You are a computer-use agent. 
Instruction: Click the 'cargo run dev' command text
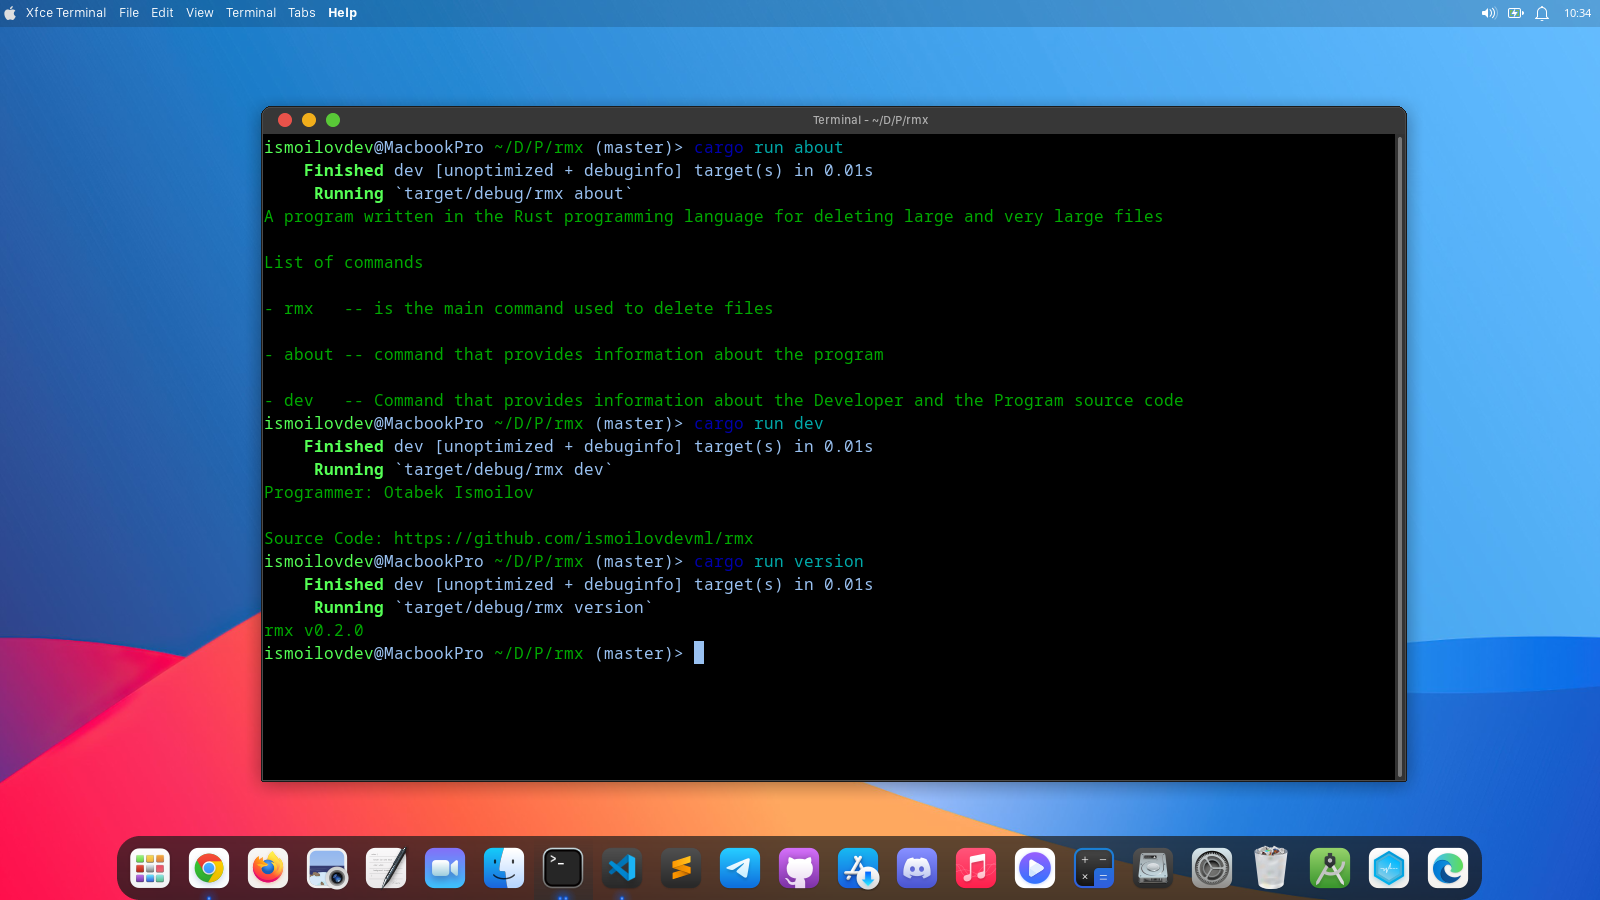[759, 423]
